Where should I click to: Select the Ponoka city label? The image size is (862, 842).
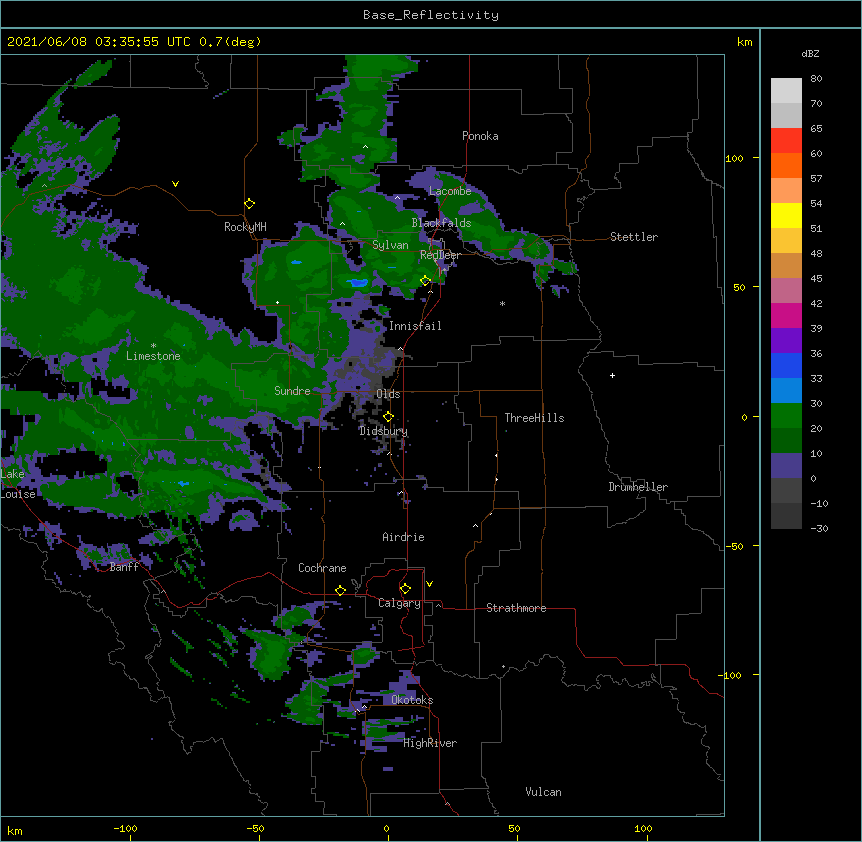[480, 136]
